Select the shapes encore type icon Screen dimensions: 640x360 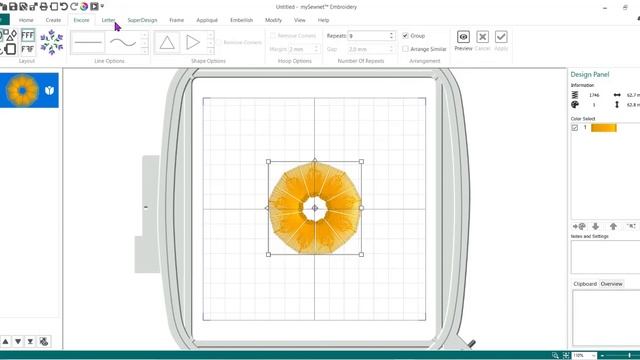[x=9, y=36]
